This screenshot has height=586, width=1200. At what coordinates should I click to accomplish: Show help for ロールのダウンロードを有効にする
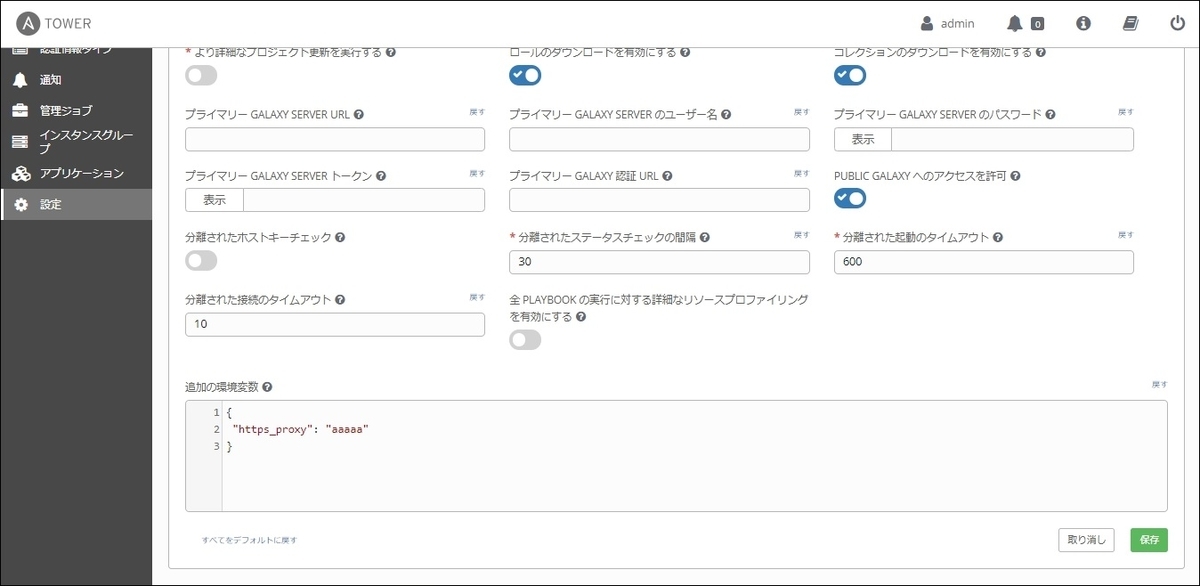point(685,52)
